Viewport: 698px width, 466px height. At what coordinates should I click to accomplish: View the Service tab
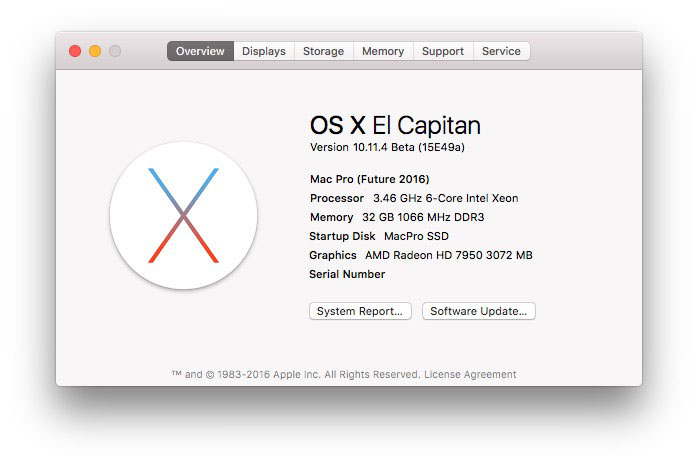(501, 51)
